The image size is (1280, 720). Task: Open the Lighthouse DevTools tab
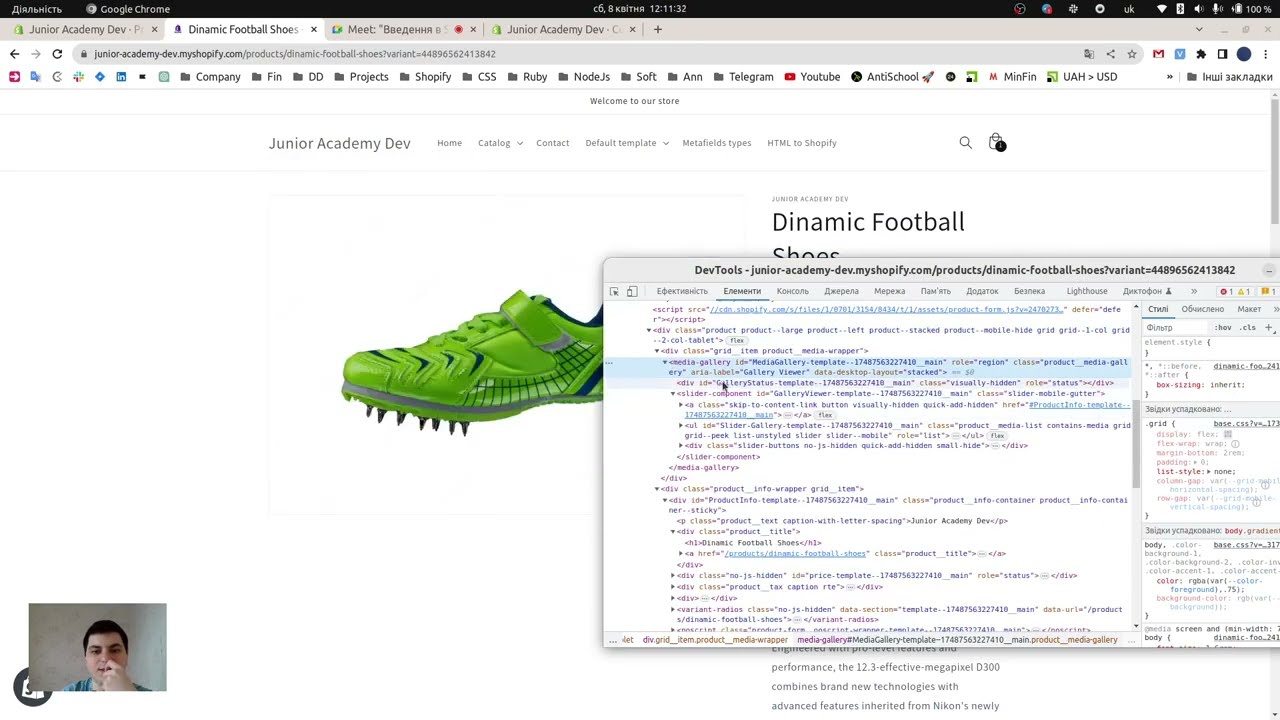point(1086,291)
